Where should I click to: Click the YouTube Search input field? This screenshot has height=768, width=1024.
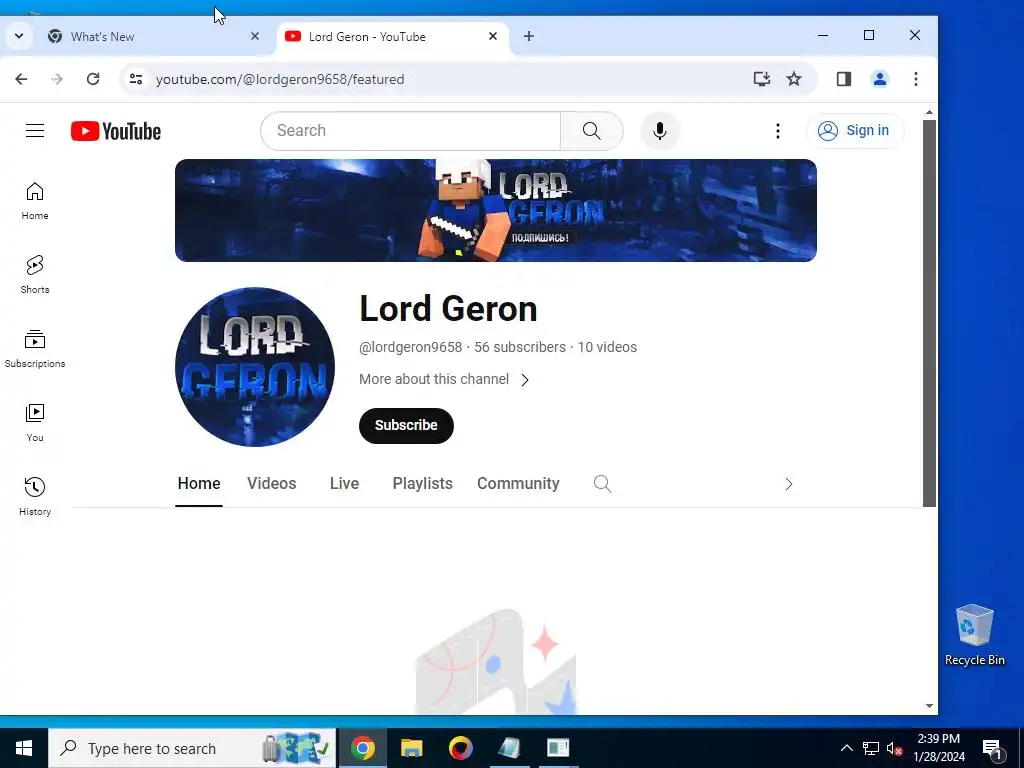(x=411, y=131)
